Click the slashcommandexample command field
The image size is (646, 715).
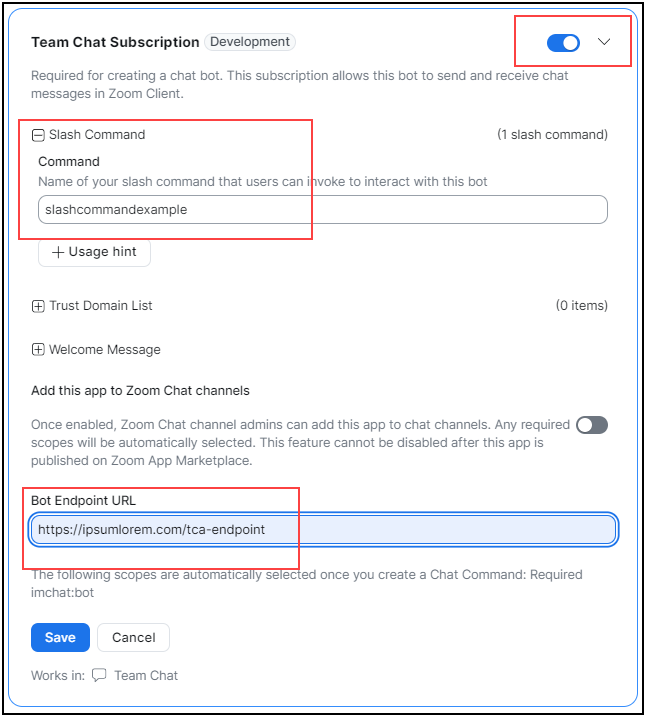[322, 210]
